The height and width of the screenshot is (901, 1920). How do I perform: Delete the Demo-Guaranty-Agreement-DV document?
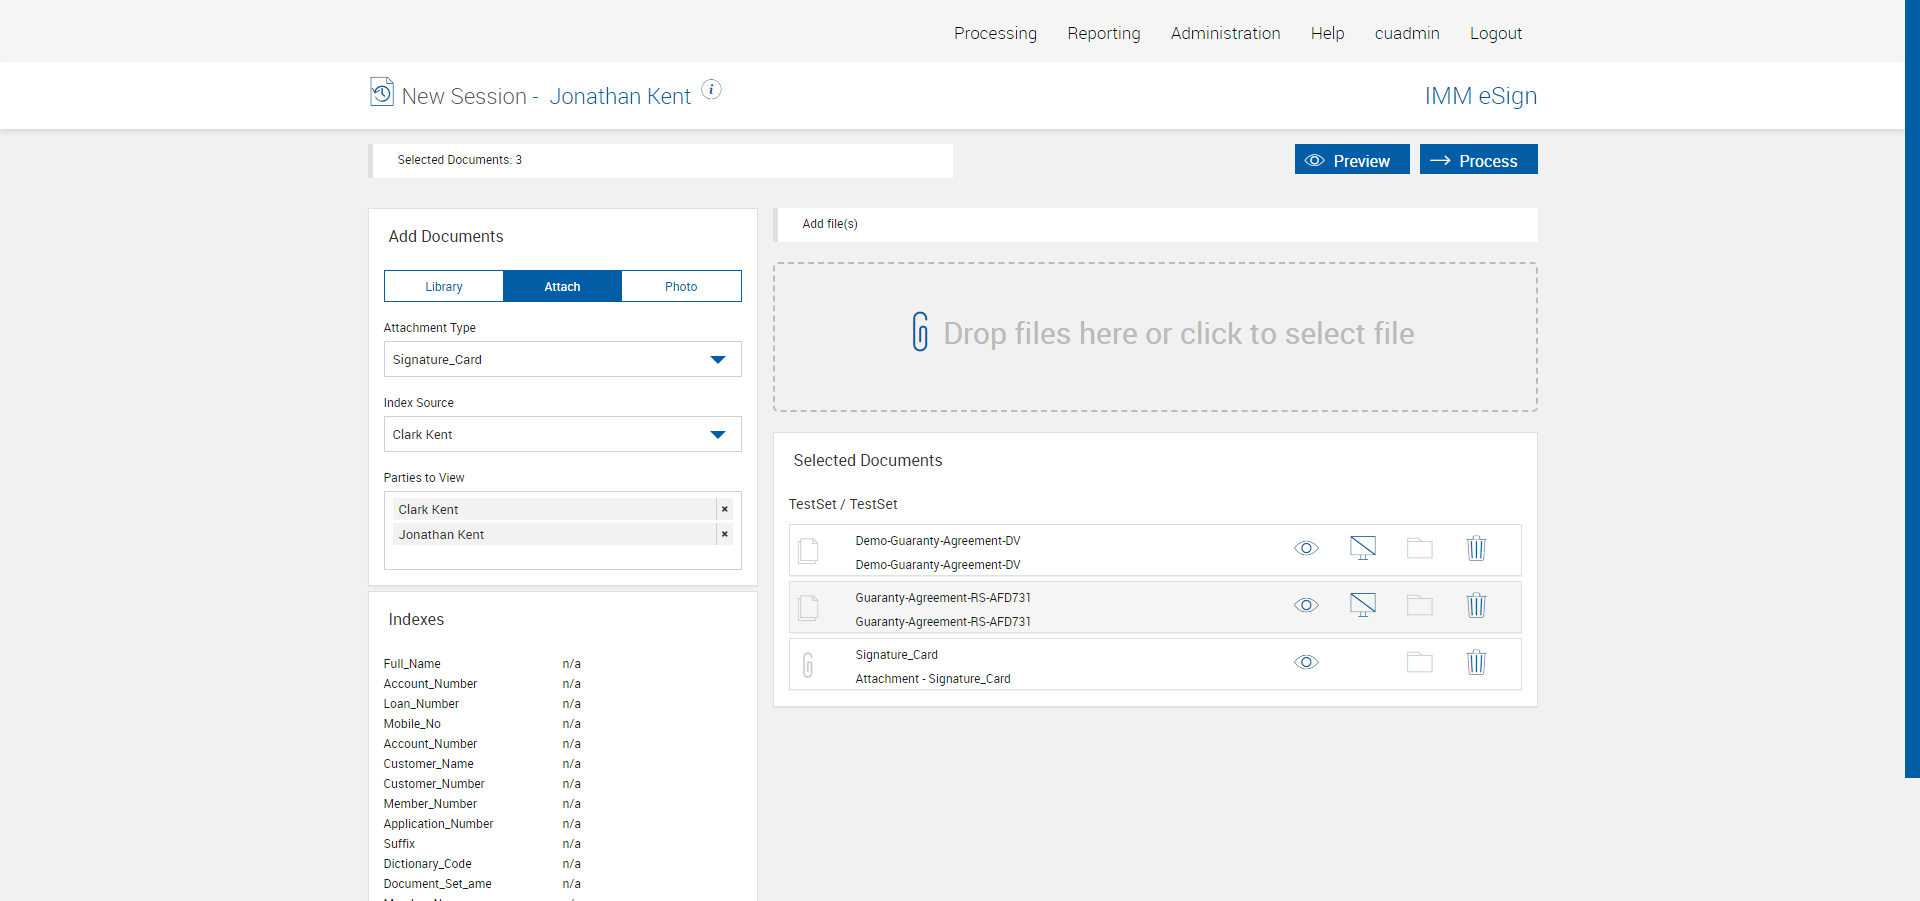click(x=1476, y=548)
